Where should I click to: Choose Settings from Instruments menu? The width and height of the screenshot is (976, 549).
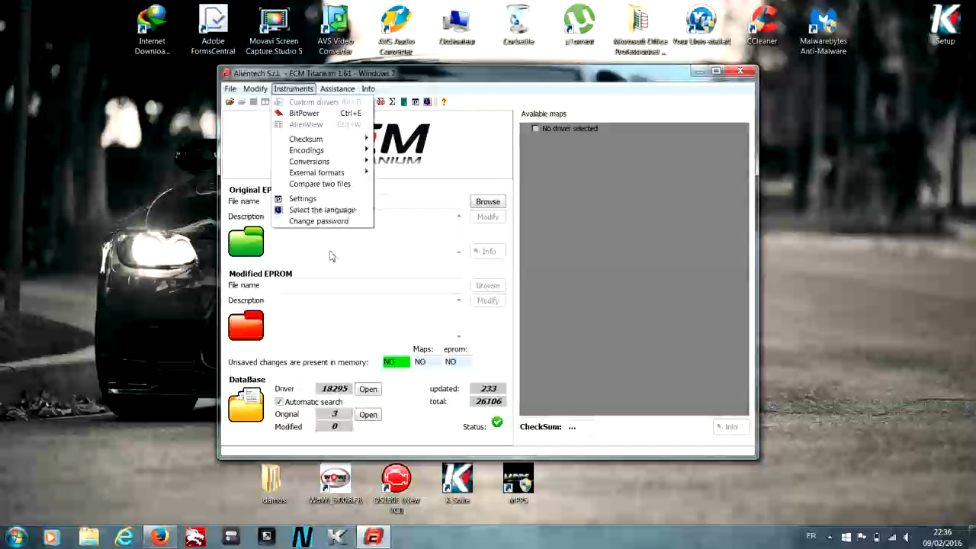tap(322, 199)
